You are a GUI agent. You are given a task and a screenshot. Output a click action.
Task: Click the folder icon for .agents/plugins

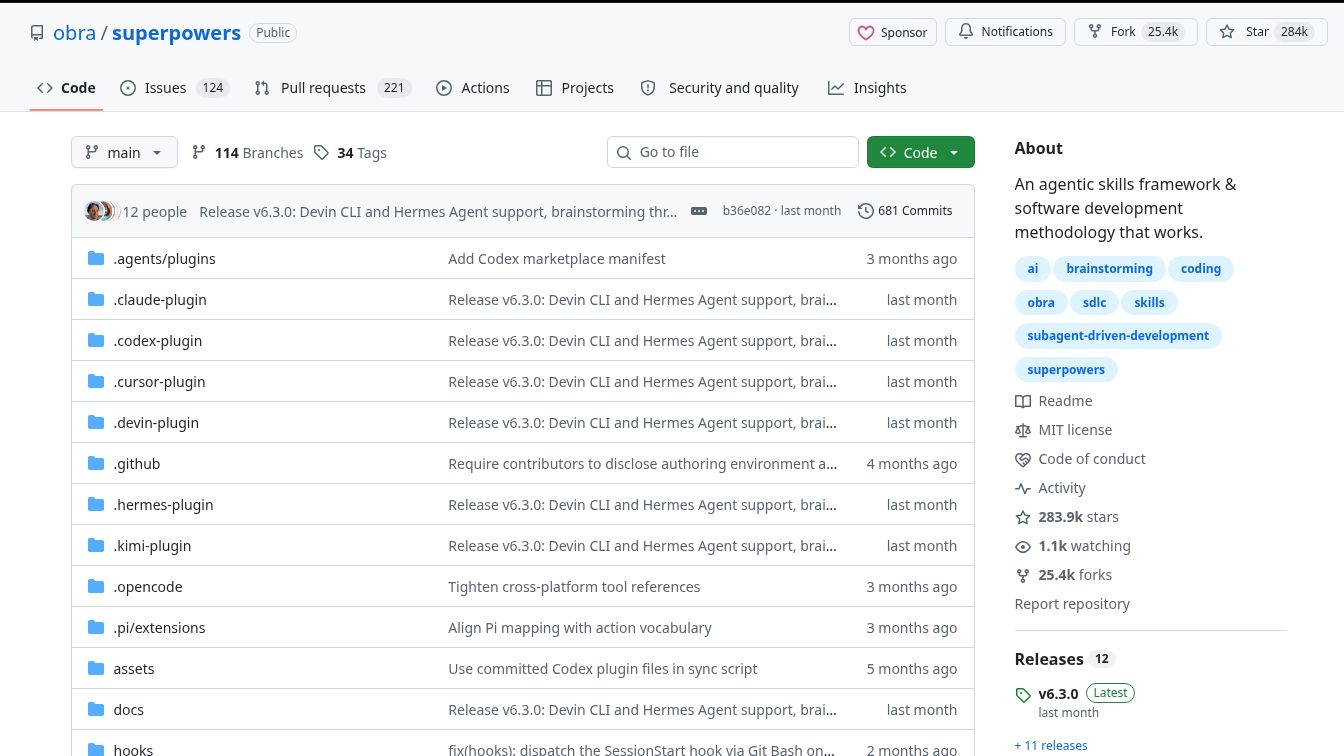point(96,259)
